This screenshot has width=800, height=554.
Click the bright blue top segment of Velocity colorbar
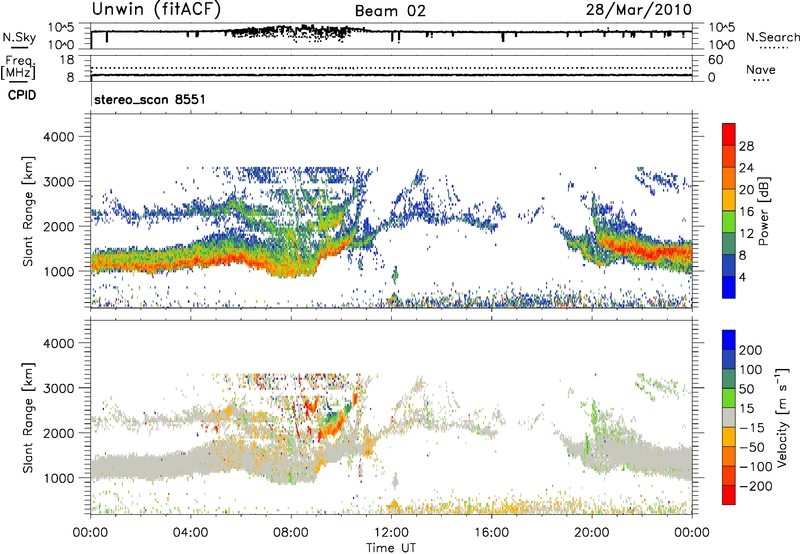coord(729,340)
